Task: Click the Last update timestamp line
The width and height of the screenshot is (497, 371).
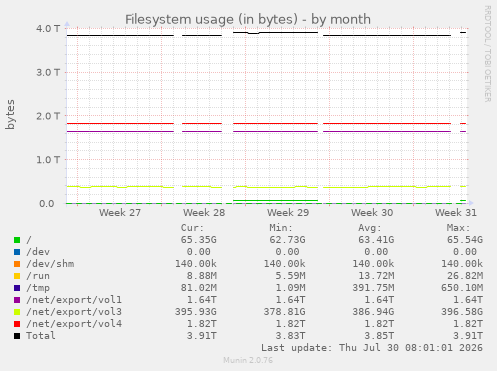Action: click(x=372, y=348)
